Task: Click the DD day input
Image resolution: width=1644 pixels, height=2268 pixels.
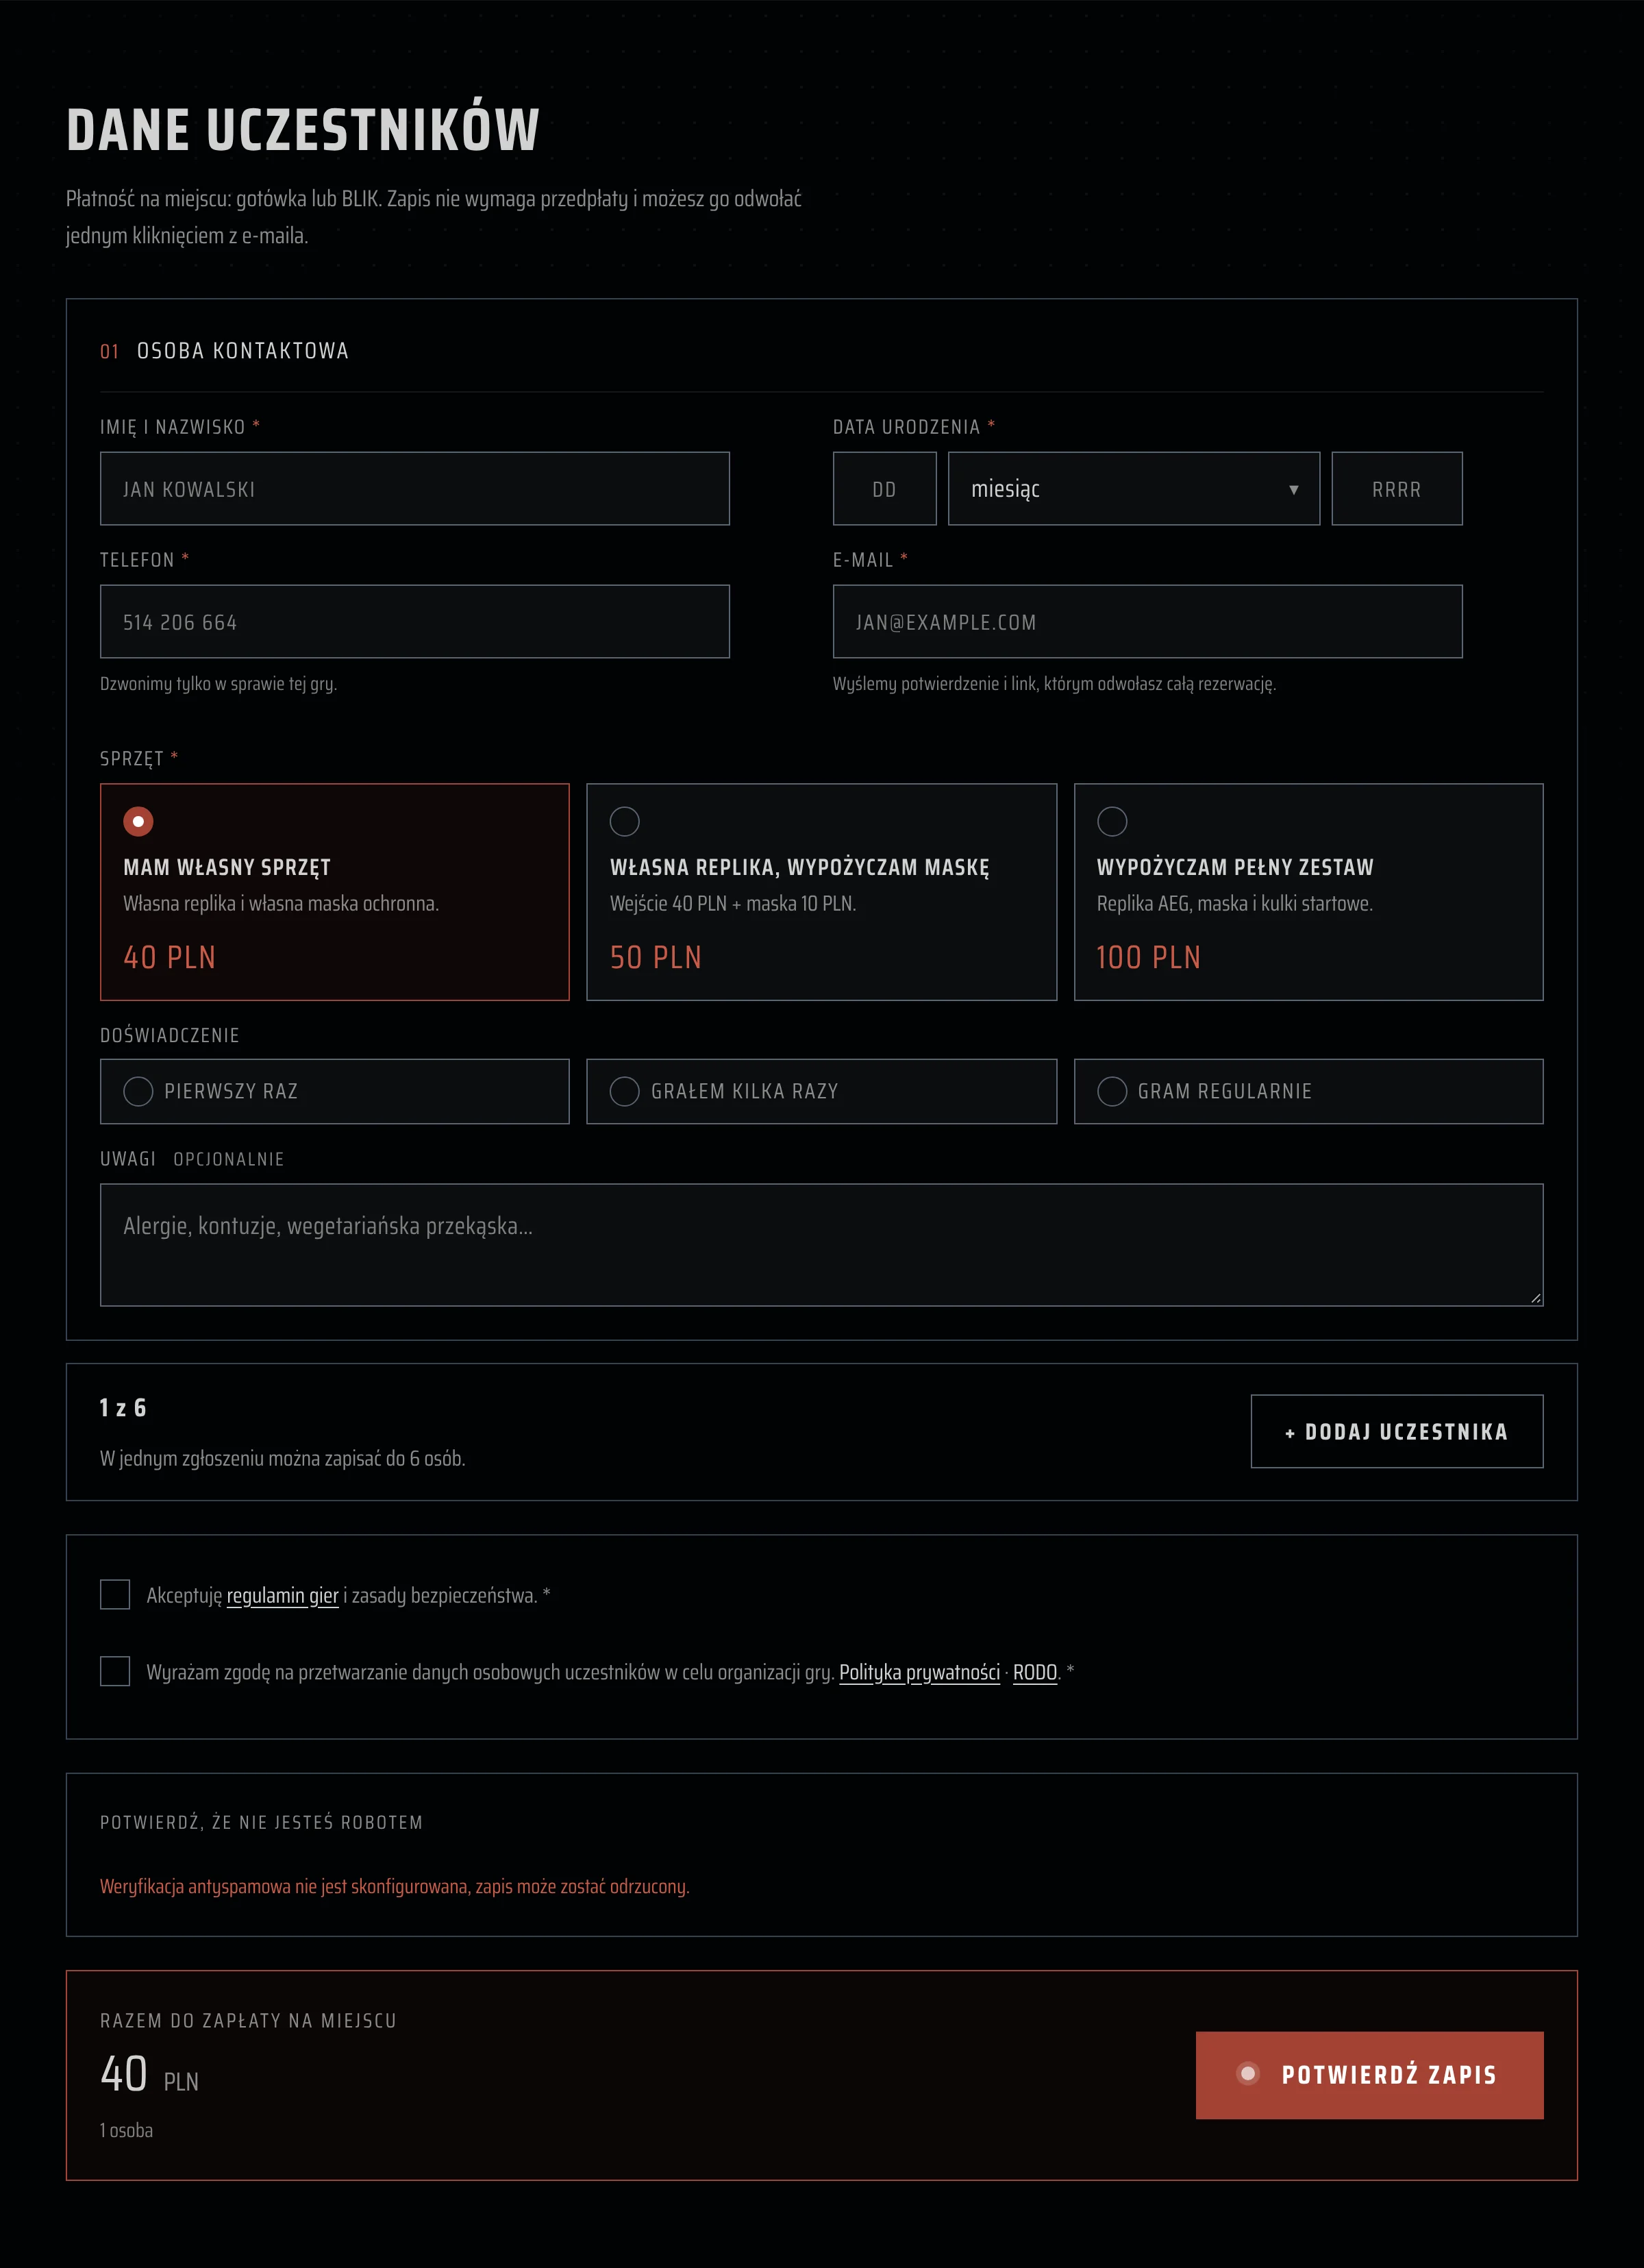Action: (x=884, y=489)
